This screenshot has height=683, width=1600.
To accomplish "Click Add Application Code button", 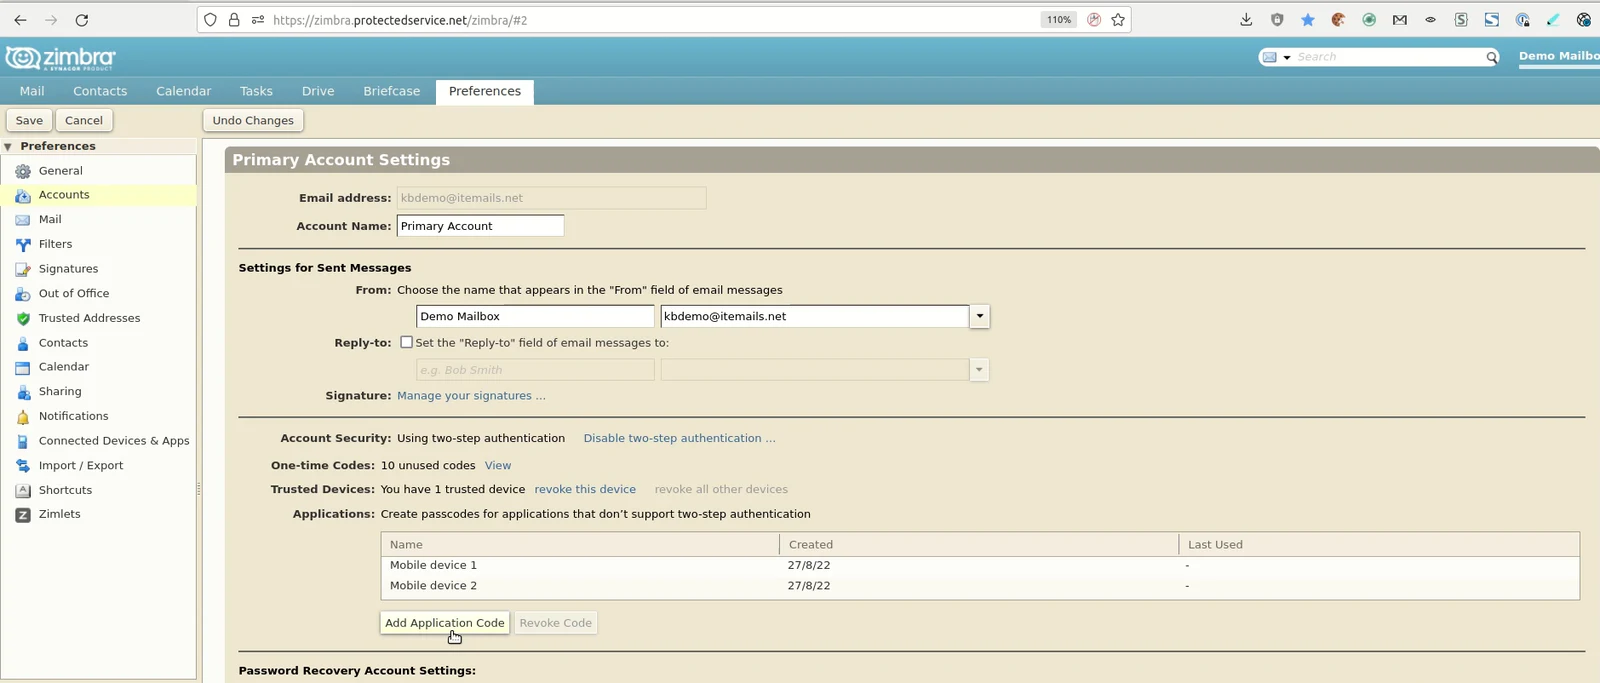I will click(x=445, y=623).
